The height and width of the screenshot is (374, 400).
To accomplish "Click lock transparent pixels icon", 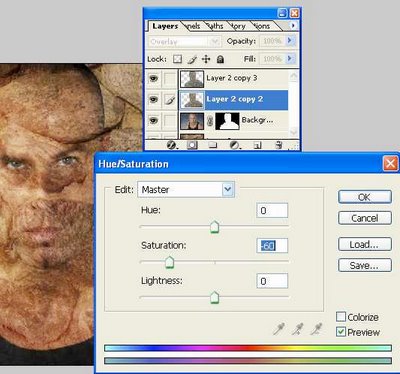I will [x=177, y=59].
